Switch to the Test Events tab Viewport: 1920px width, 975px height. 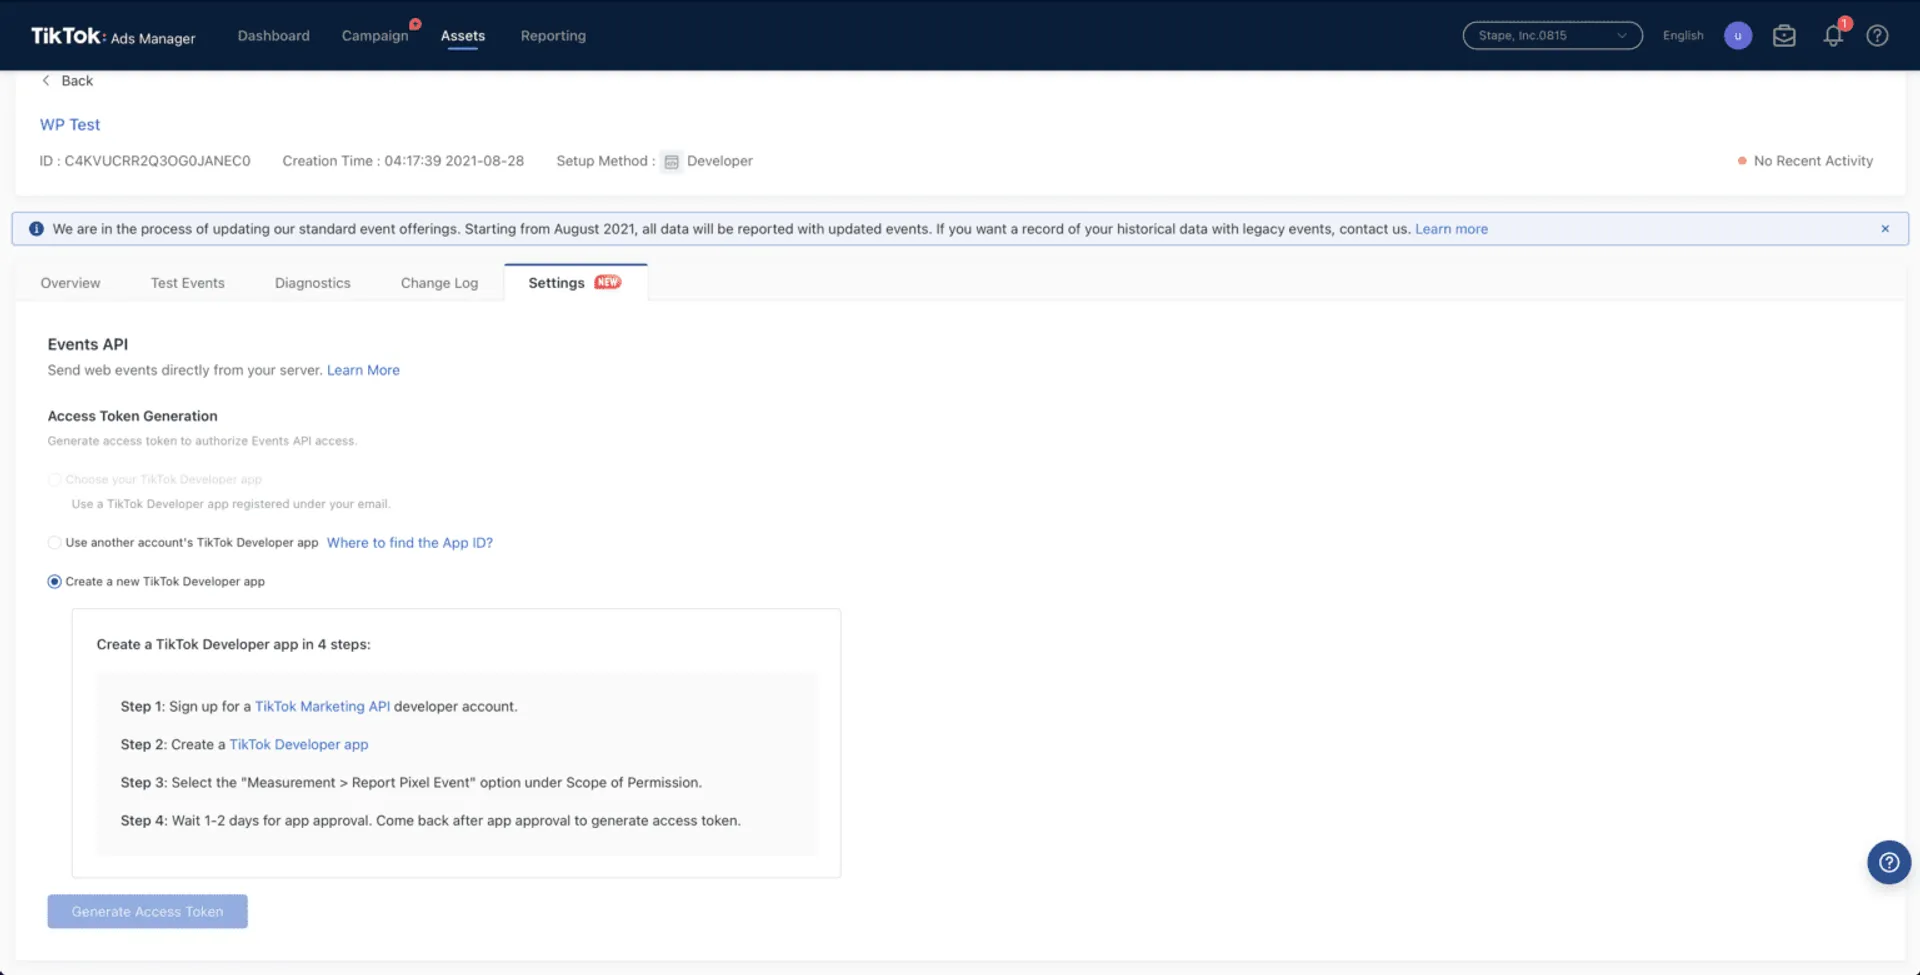[188, 283]
